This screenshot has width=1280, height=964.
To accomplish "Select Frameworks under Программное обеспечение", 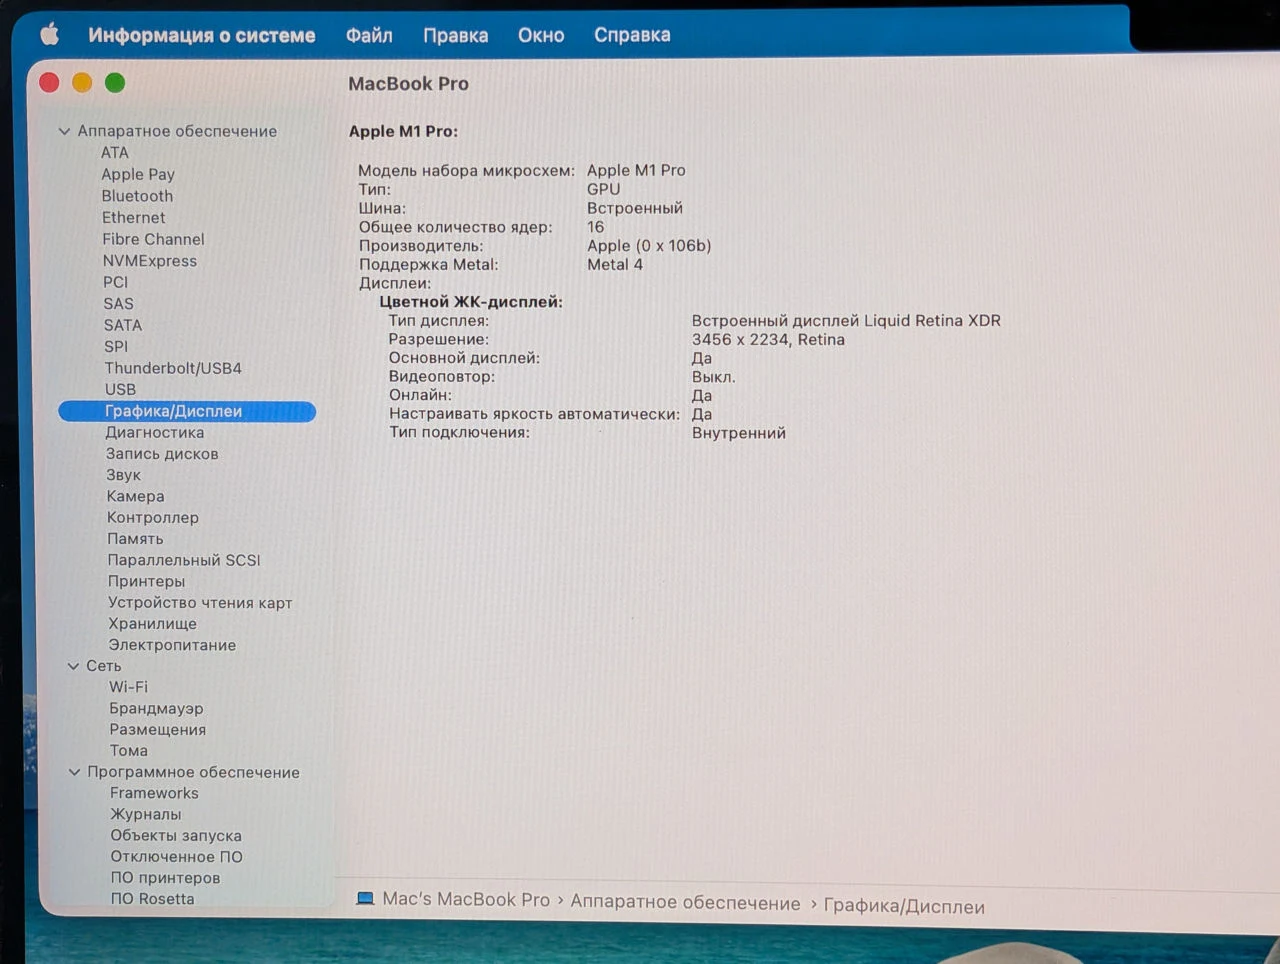I will (154, 793).
